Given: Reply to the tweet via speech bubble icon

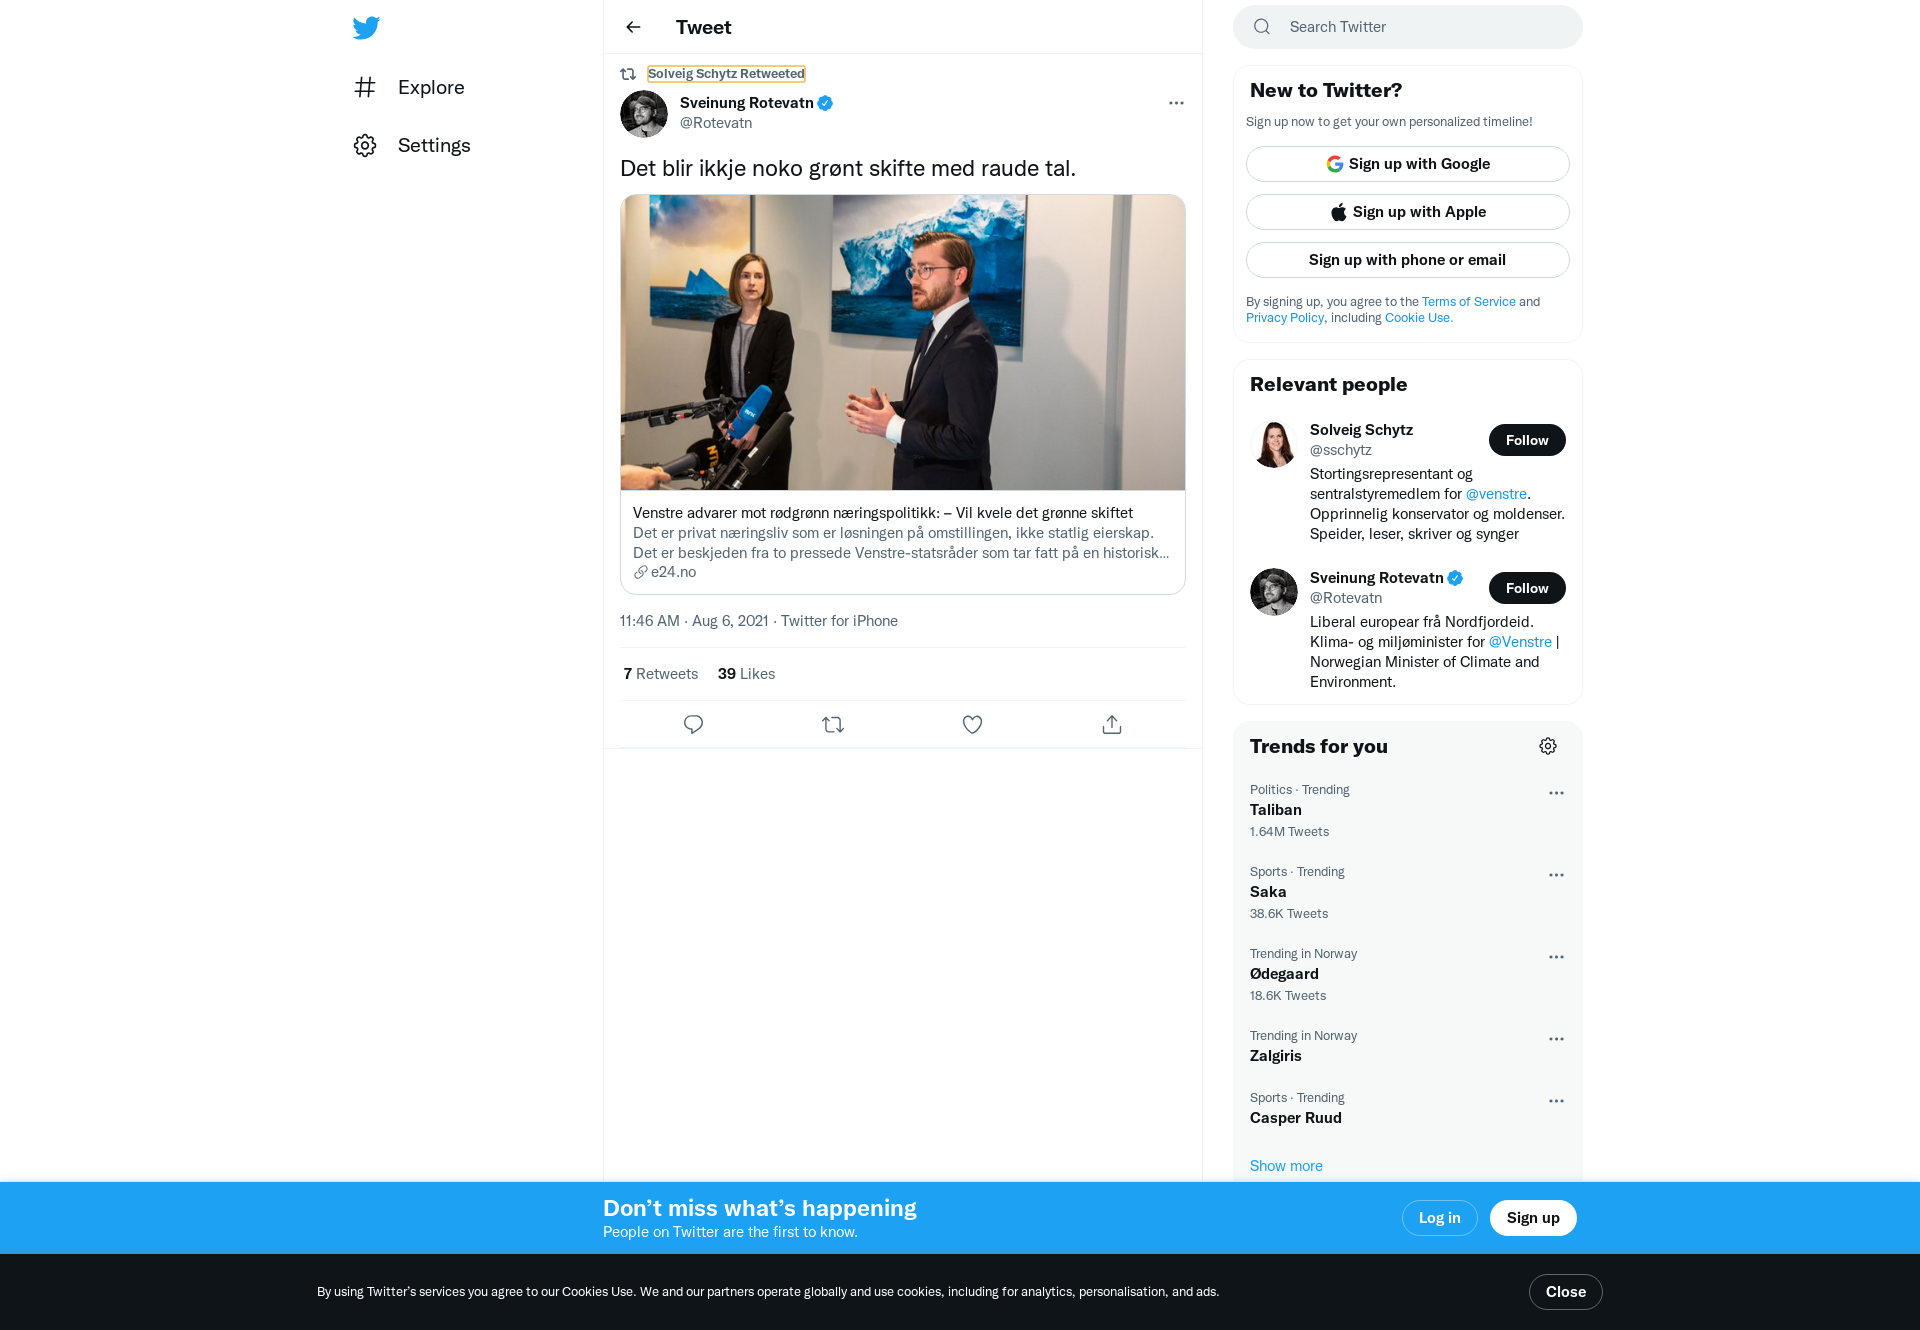Looking at the screenshot, I should [693, 724].
